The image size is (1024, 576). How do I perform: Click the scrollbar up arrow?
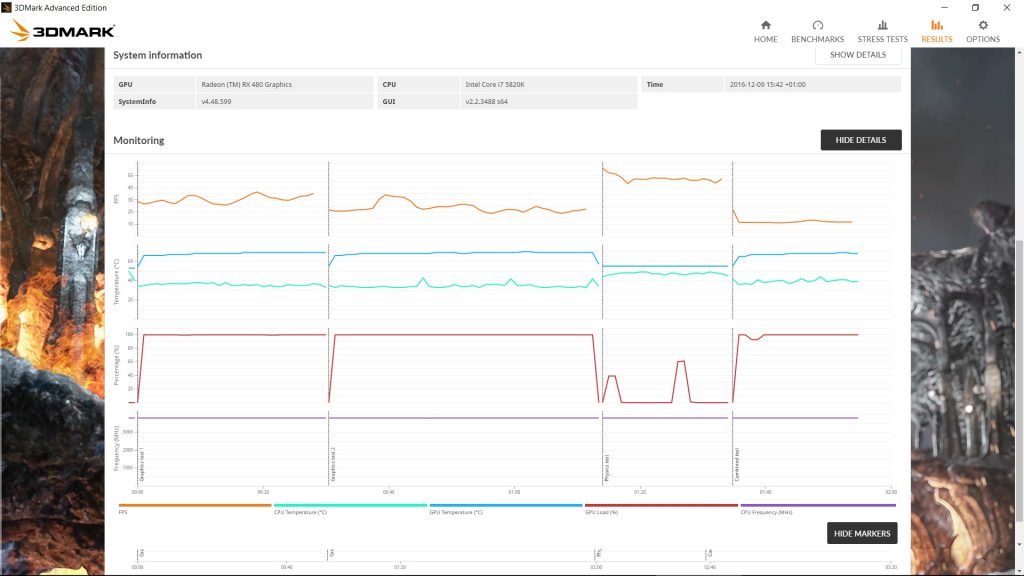coord(1019,53)
